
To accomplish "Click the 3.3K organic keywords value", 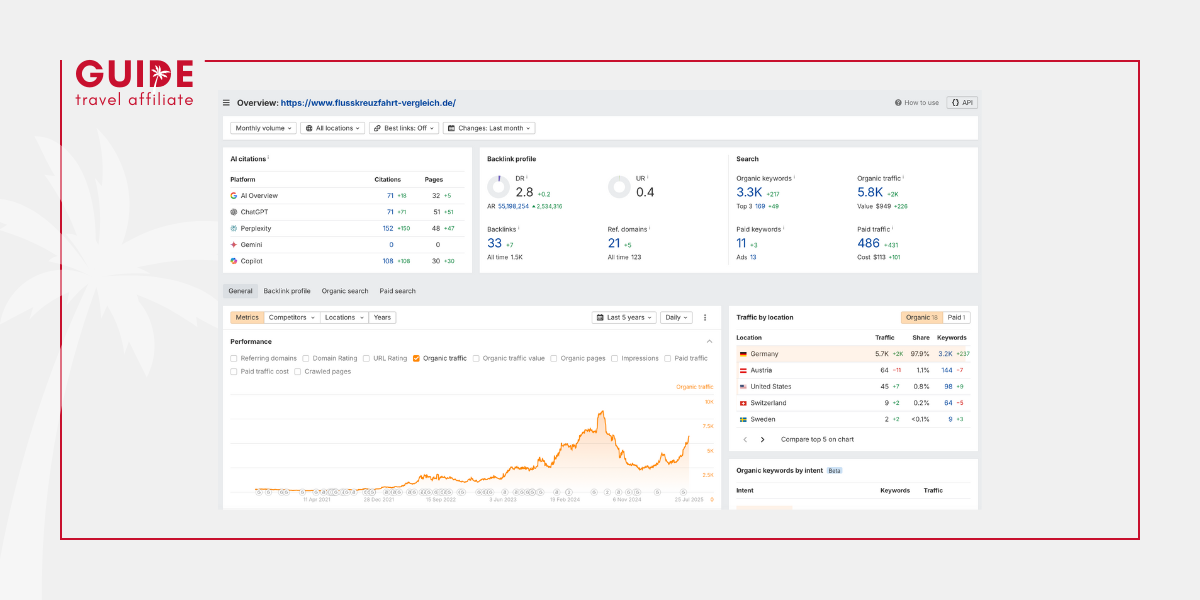I will click(x=749, y=192).
